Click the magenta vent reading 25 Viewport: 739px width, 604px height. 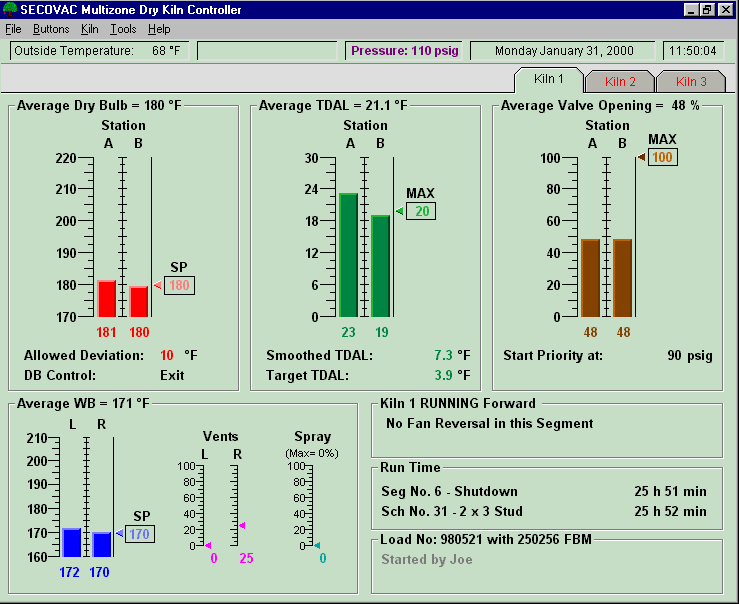(x=246, y=558)
